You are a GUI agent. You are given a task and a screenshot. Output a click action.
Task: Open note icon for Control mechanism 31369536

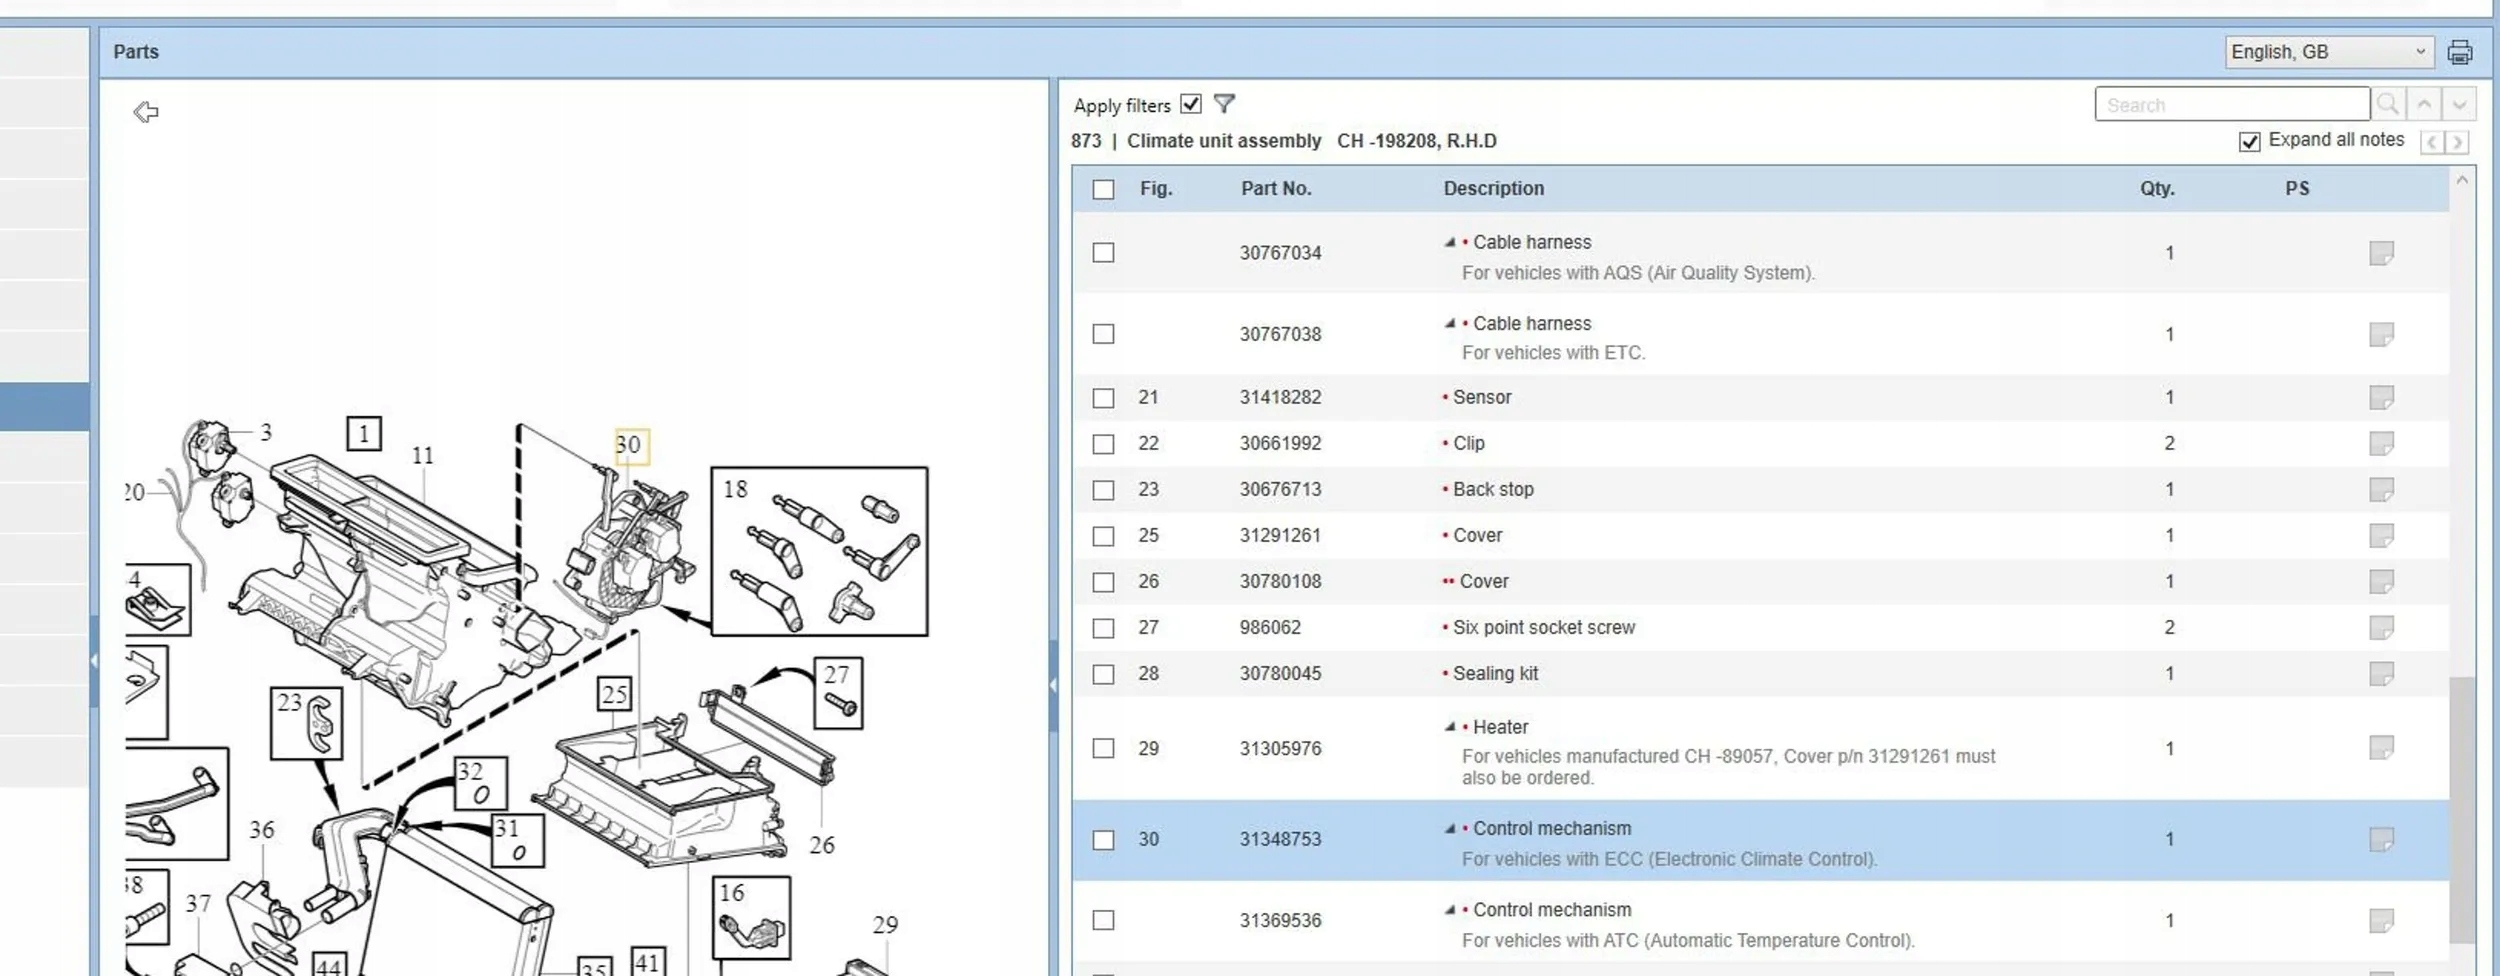tap(2381, 920)
